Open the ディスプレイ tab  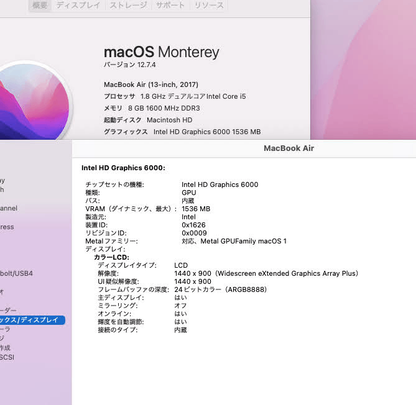78,5
